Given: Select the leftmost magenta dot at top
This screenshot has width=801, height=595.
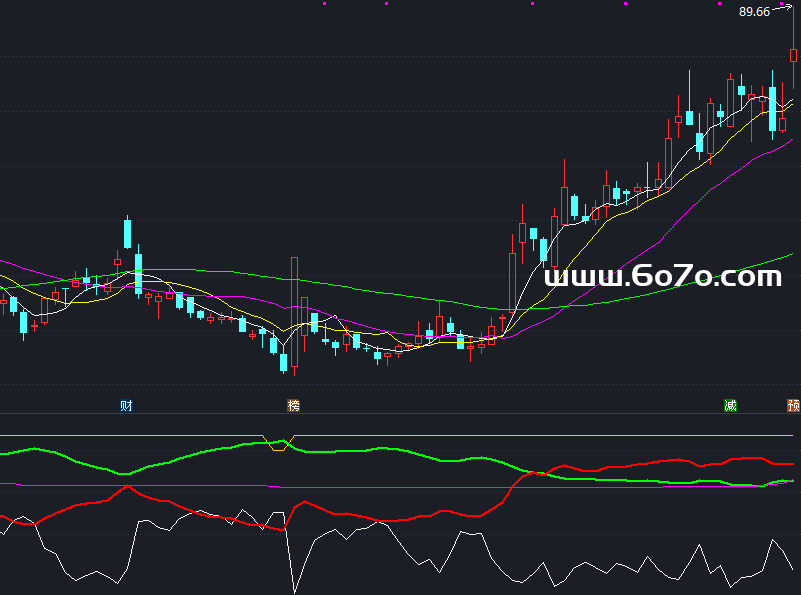Looking at the screenshot, I should tap(325, 4).
